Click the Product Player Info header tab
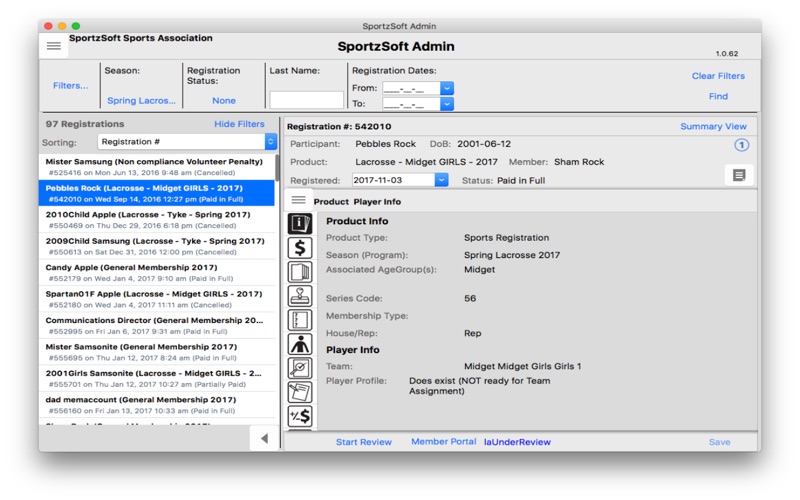Image resolution: width=800 pixels, height=500 pixels. point(357,202)
